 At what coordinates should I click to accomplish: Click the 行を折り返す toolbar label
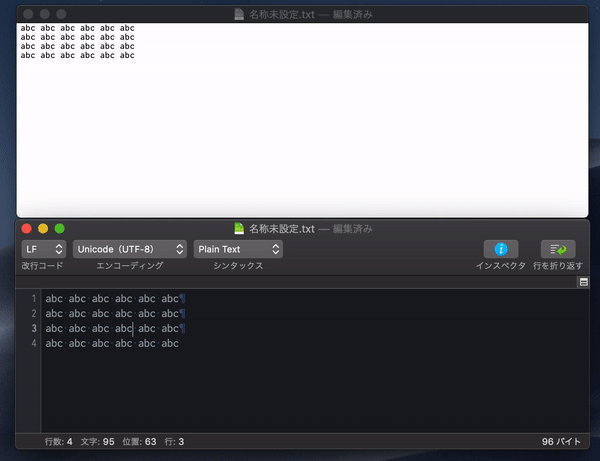558,266
